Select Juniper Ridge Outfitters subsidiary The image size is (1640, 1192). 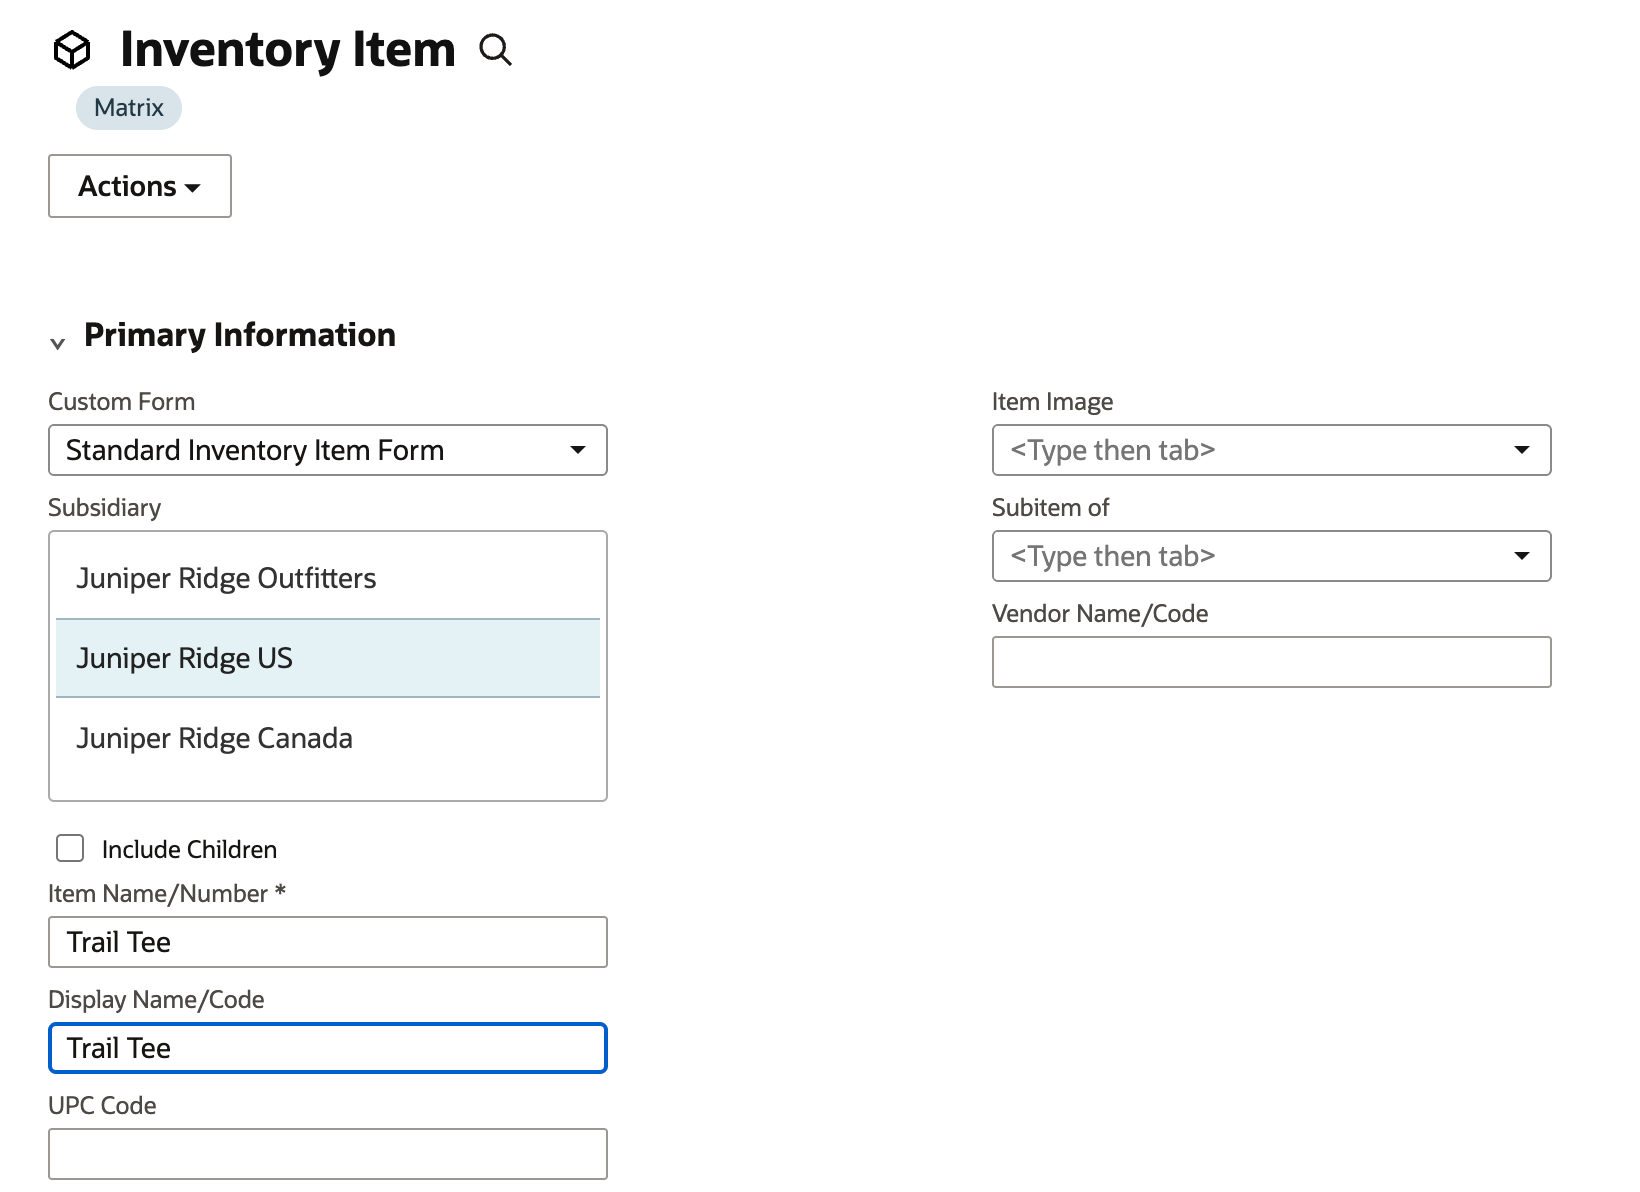(x=328, y=578)
